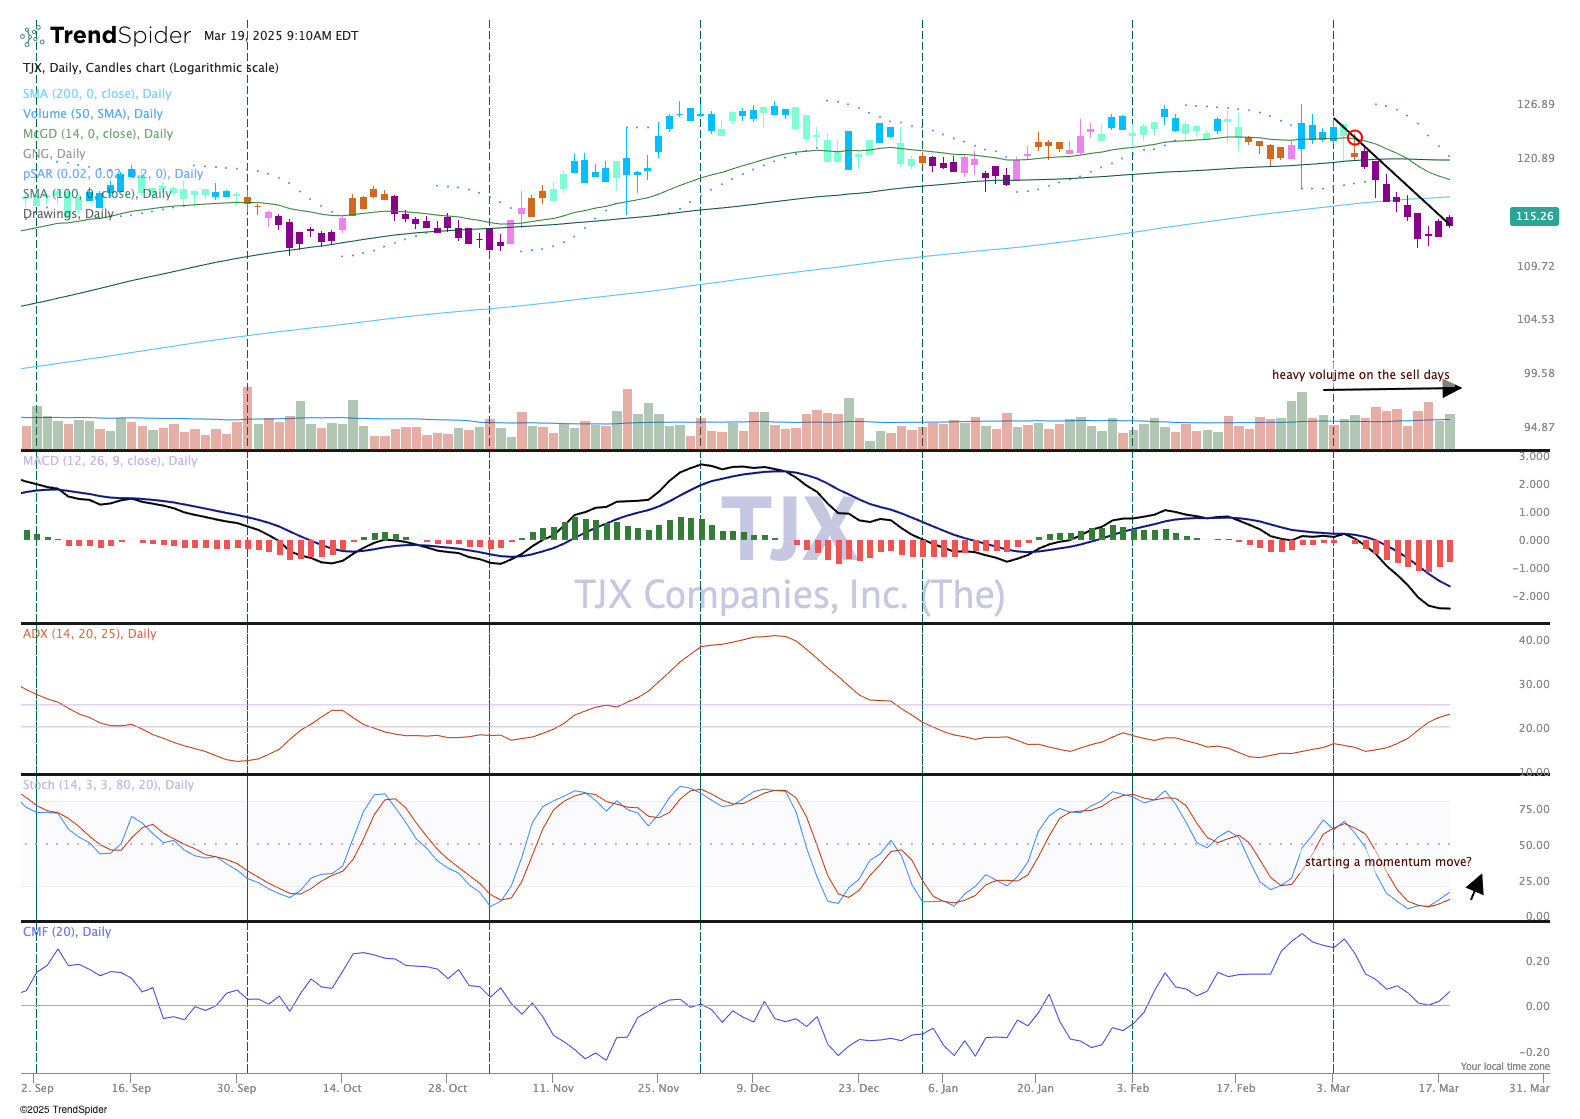This screenshot has height=1119, width=1580.
Task: Toggle the Volume (50, SMA) indicator label
Action: tap(93, 114)
